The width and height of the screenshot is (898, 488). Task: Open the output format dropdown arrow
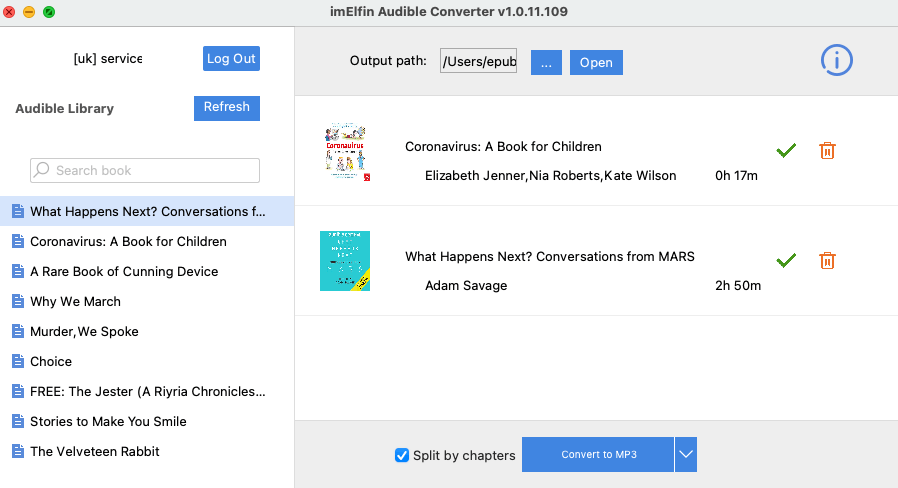[686, 454]
